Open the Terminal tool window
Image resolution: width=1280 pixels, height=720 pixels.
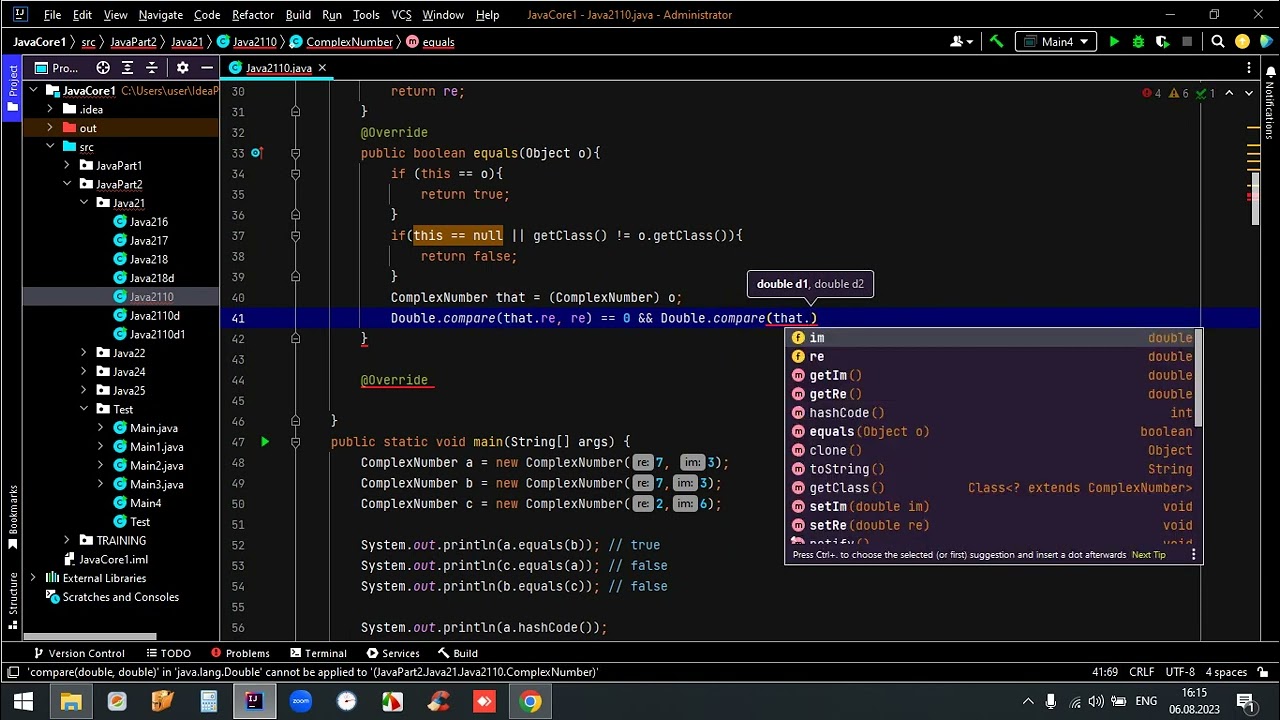click(x=317, y=653)
